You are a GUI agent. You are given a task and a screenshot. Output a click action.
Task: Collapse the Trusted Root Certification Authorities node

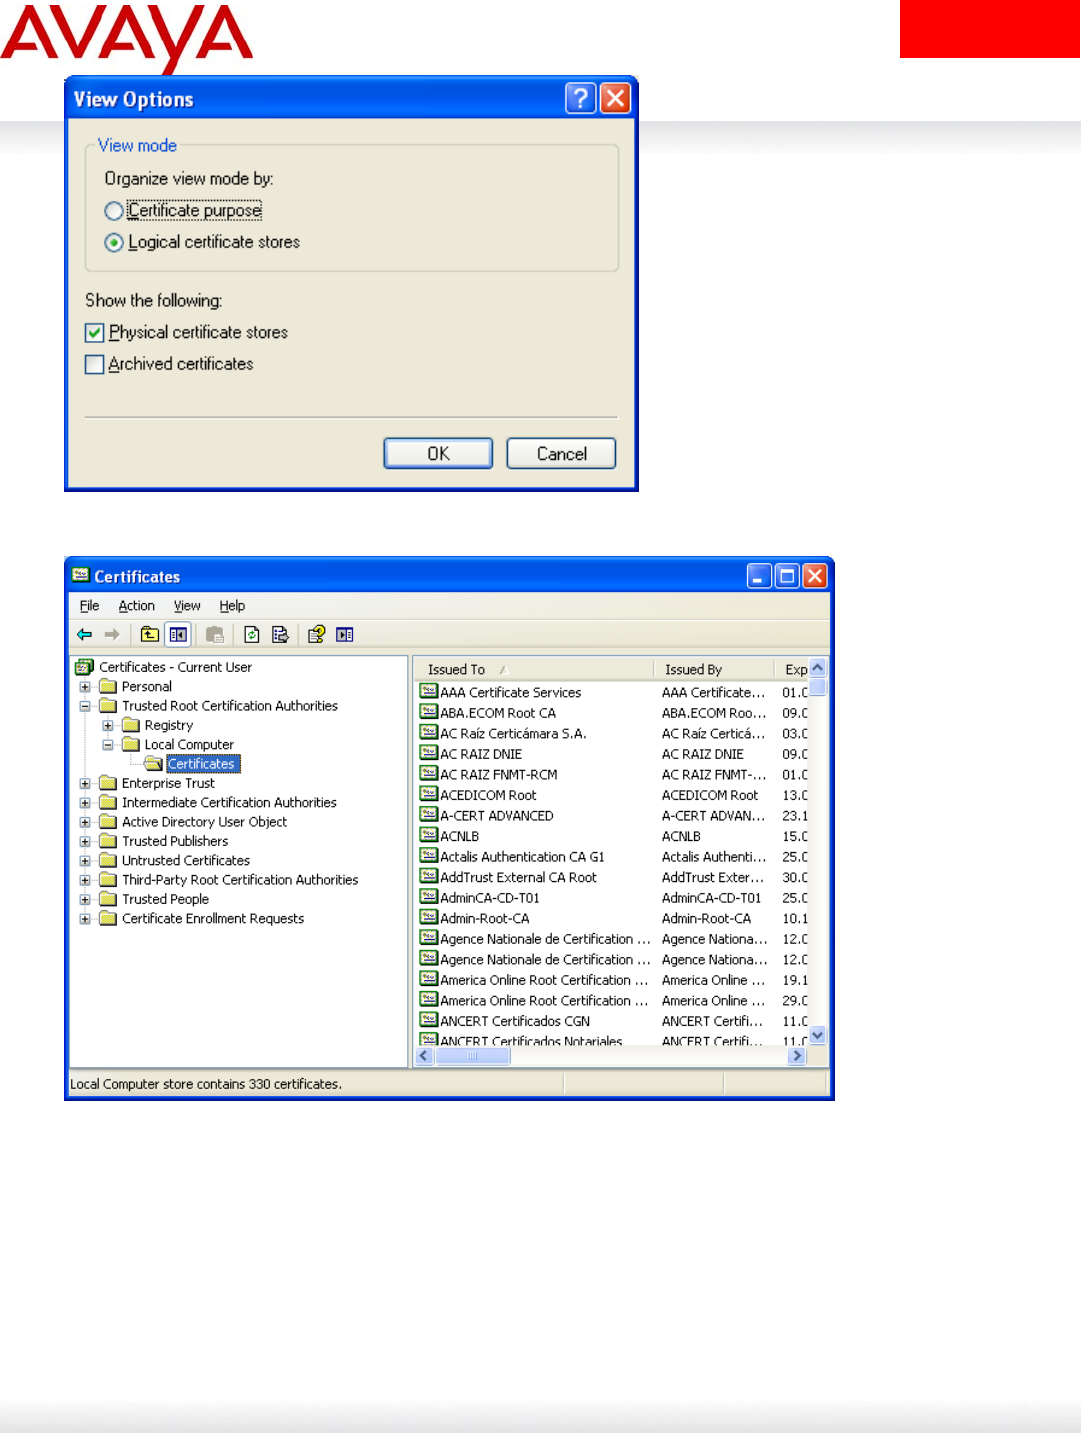pyautogui.click(x=85, y=706)
